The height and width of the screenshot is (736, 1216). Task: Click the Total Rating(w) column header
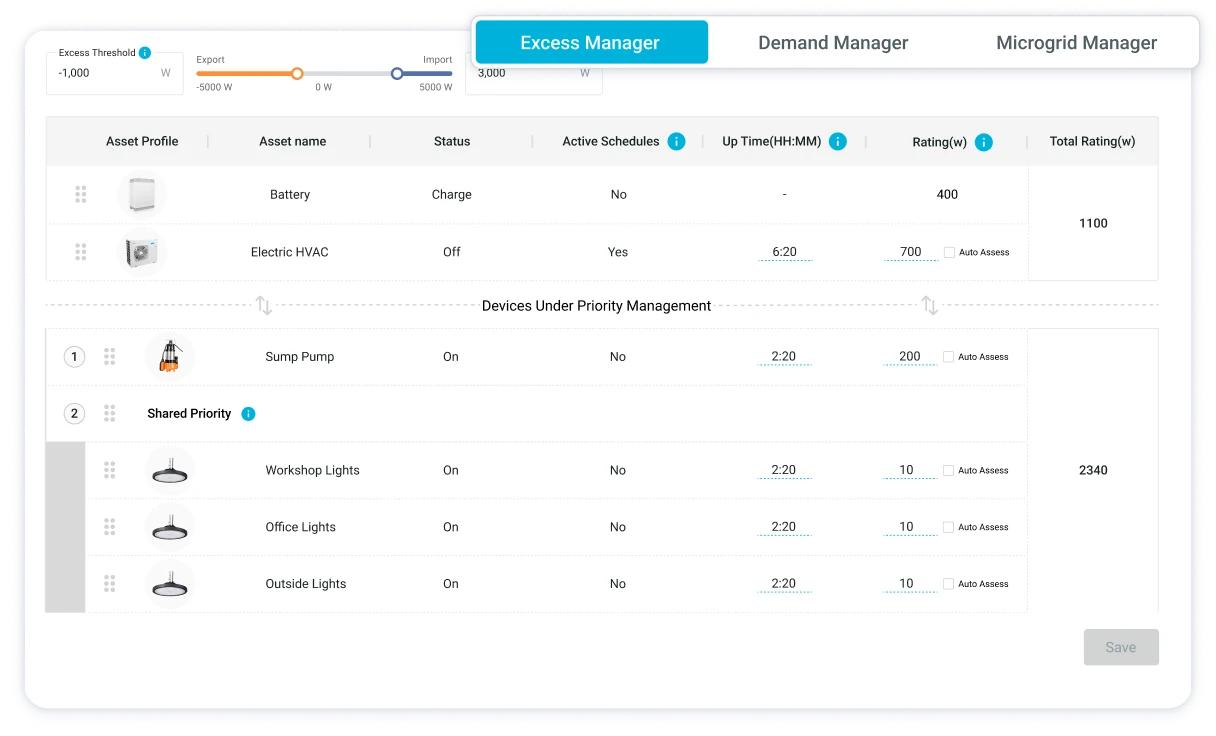click(x=1092, y=142)
